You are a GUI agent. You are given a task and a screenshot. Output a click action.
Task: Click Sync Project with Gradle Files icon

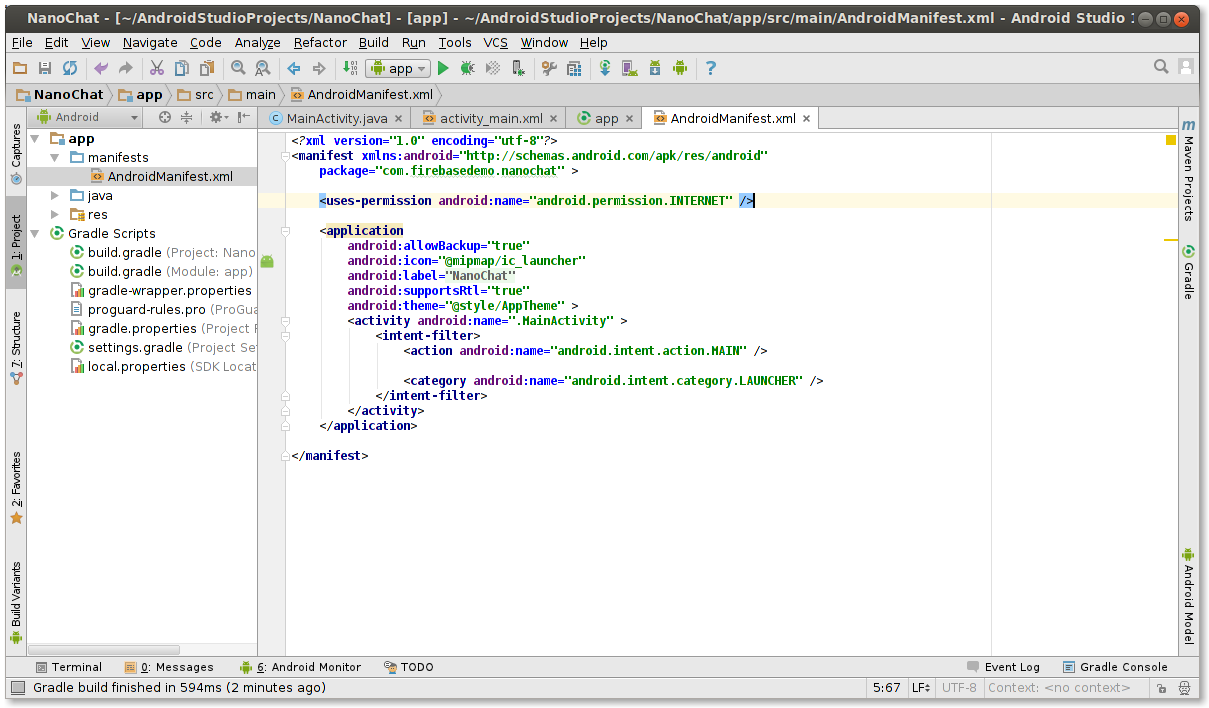point(605,68)
